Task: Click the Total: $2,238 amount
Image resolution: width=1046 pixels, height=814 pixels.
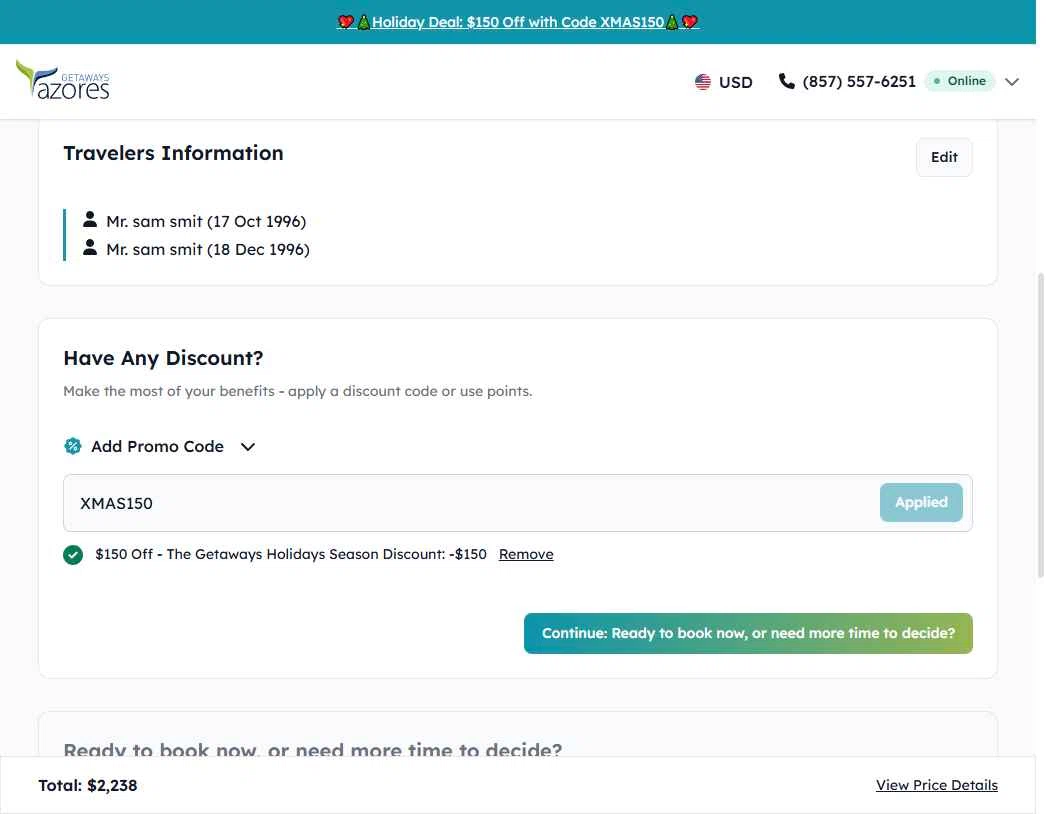Action: (x=87, y=785)
